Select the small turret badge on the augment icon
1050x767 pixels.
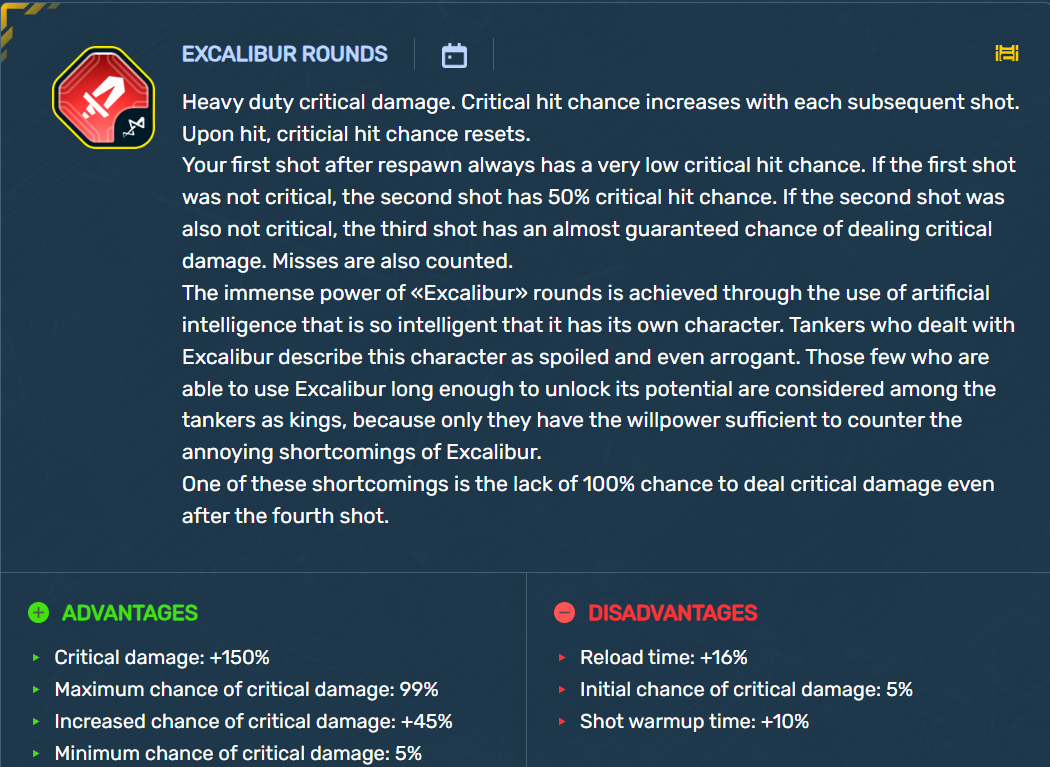point(135,126)
